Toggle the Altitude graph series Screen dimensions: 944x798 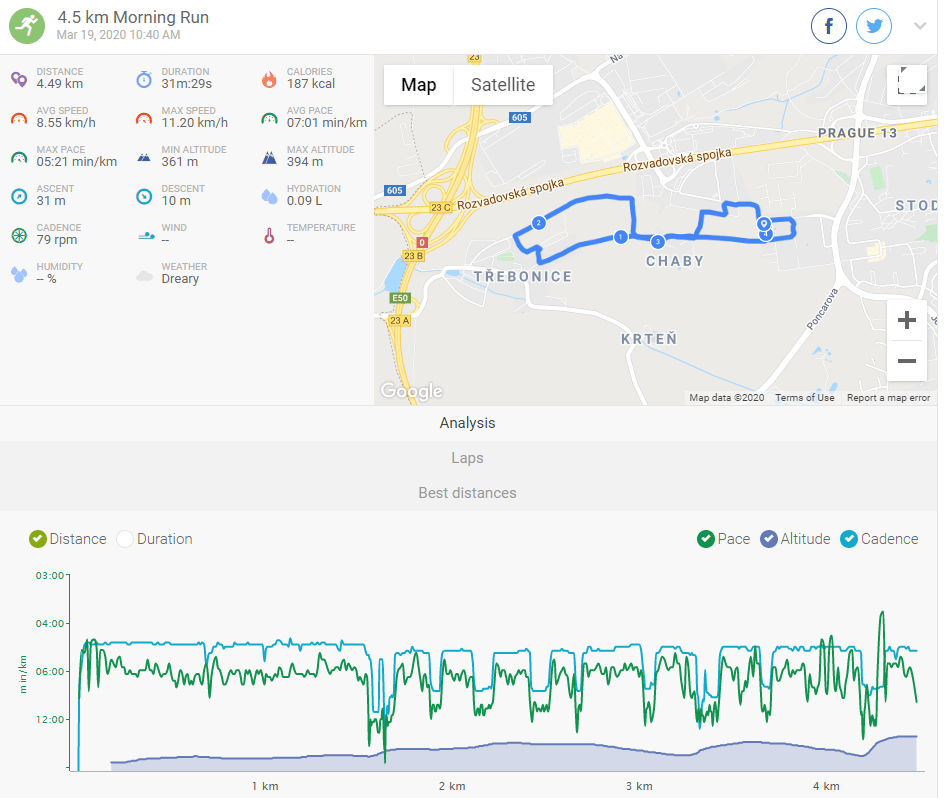pos(769,539)
